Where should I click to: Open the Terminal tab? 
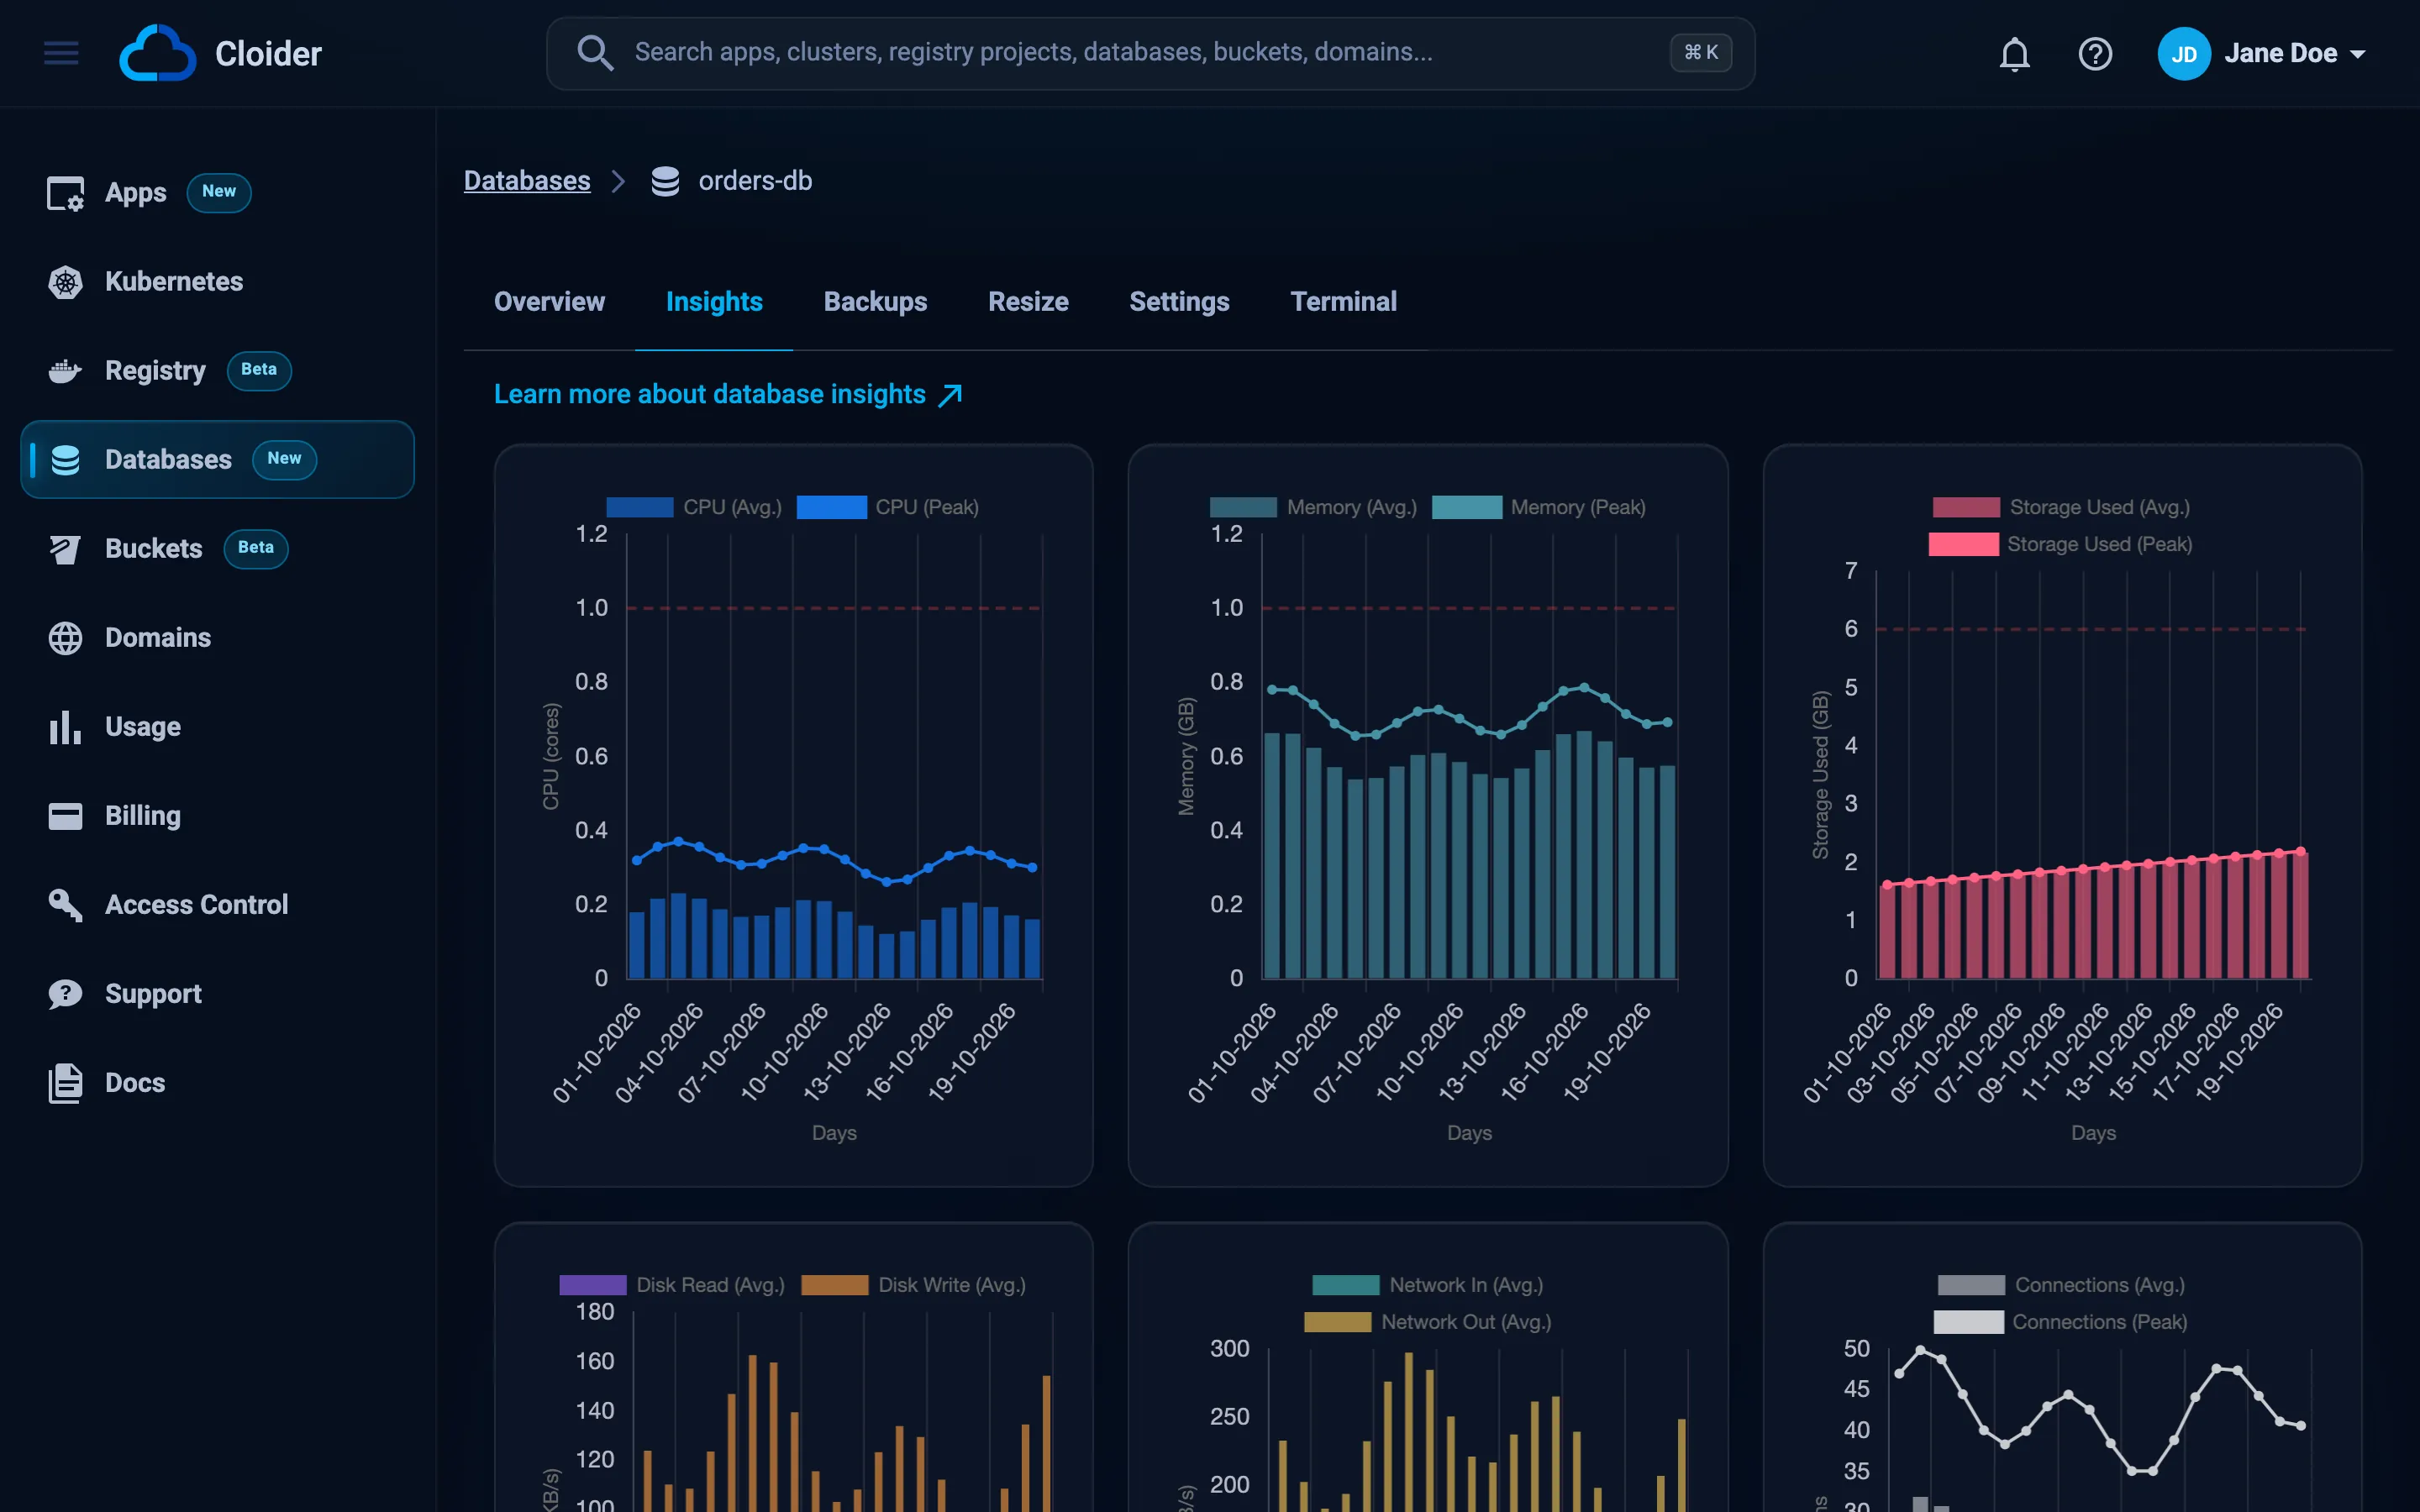pyautogui.click(x=1343, y=302)
